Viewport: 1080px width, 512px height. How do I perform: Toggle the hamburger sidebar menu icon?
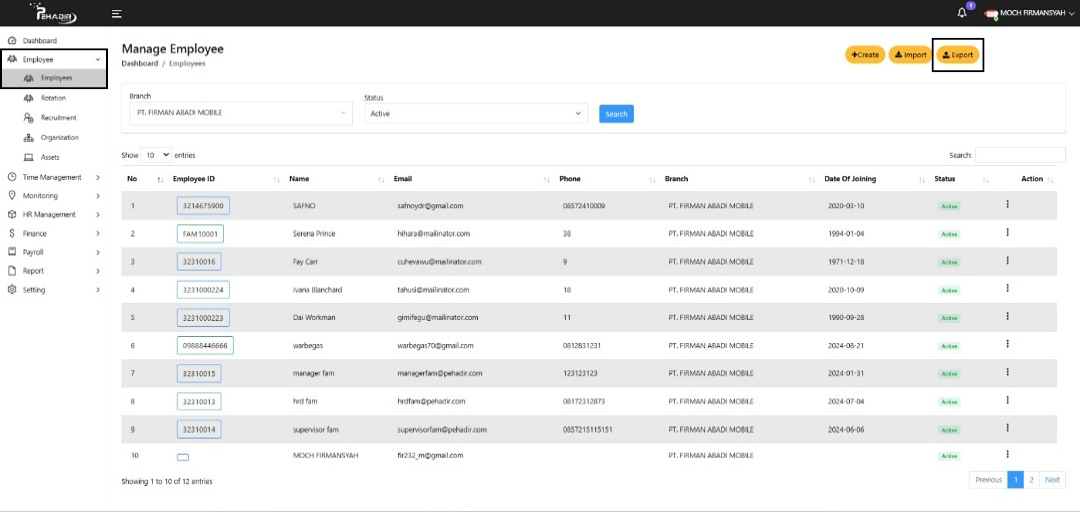coord(117,14)
